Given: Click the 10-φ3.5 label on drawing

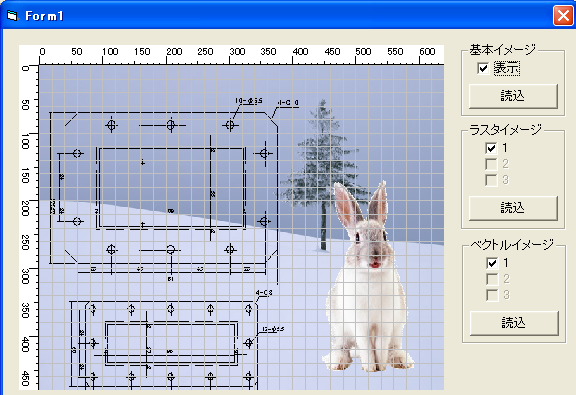Looking at the screenshot, I should [x=249, y=101].
